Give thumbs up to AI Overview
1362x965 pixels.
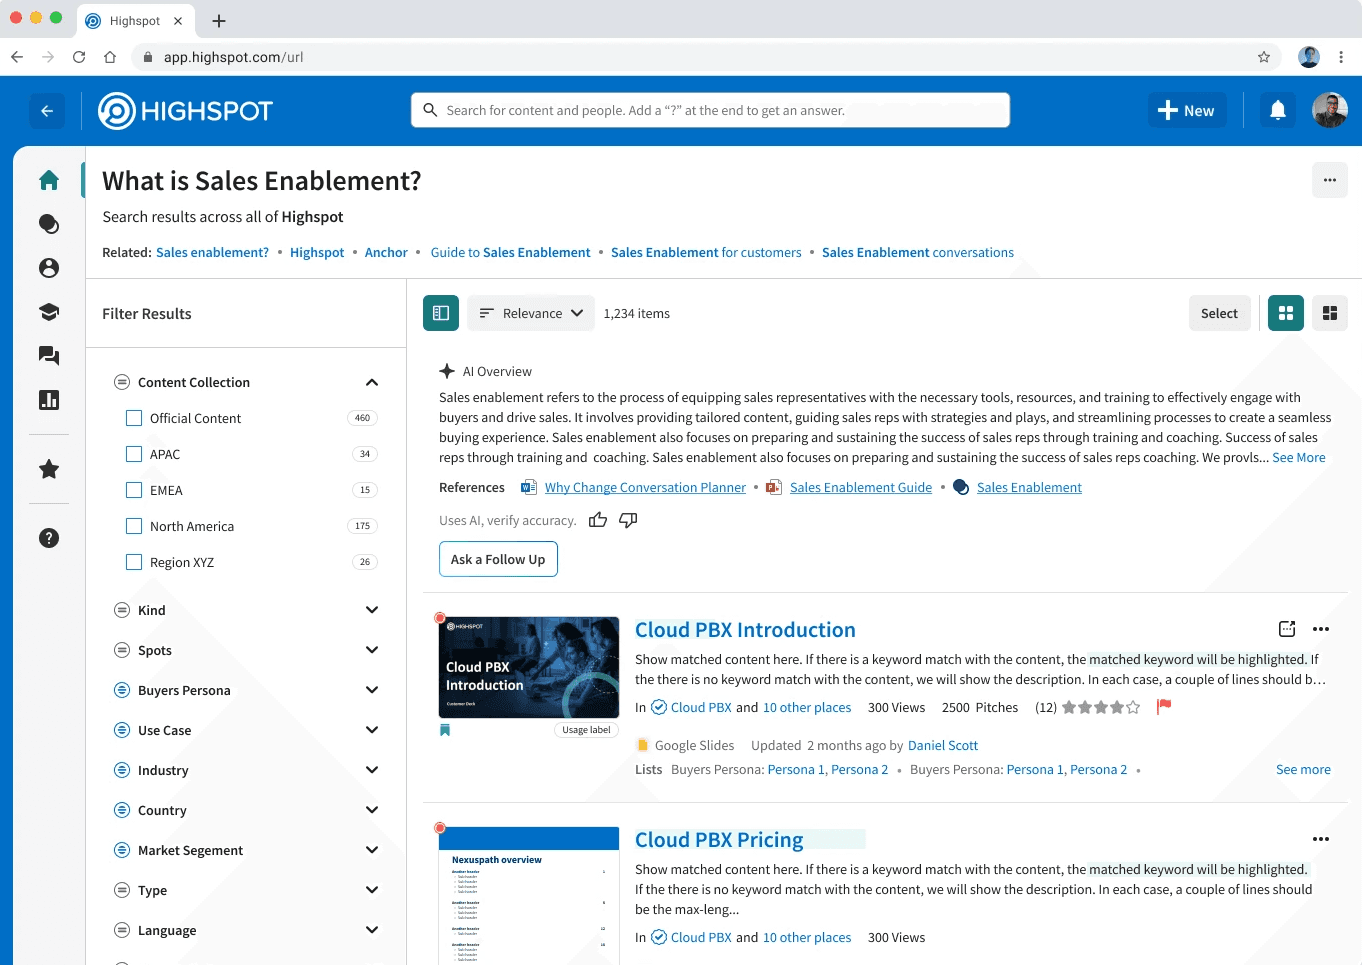pyautogui.click(x=598, y=520)
